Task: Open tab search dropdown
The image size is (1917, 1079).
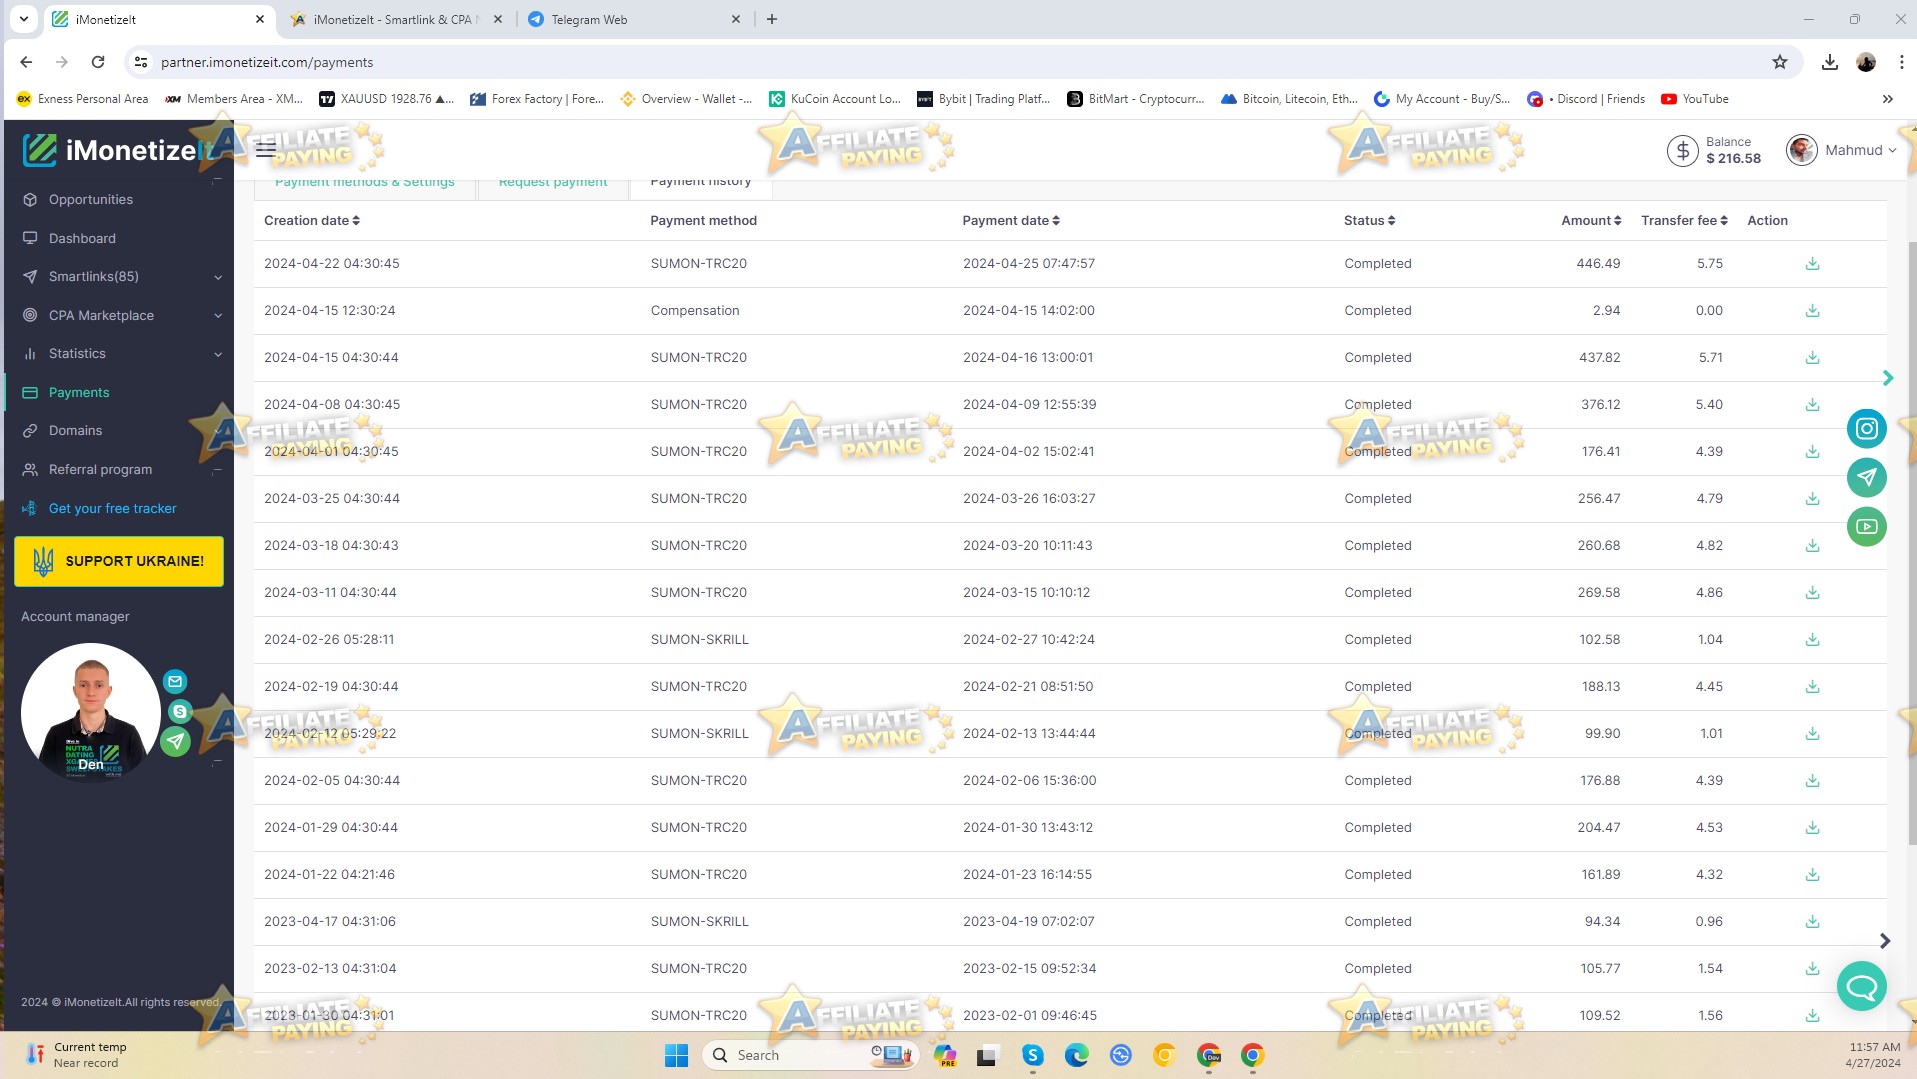Action: 23,19
